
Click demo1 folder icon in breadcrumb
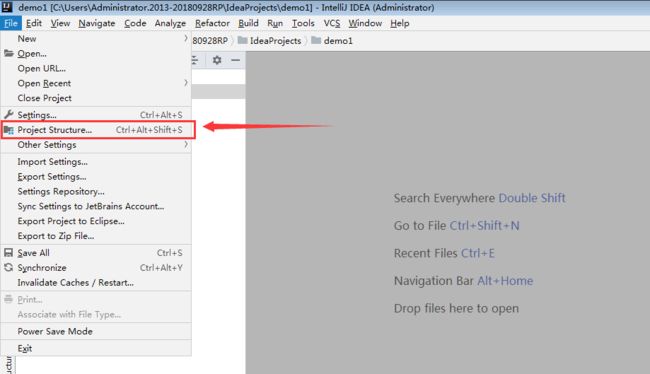point(316,40)
